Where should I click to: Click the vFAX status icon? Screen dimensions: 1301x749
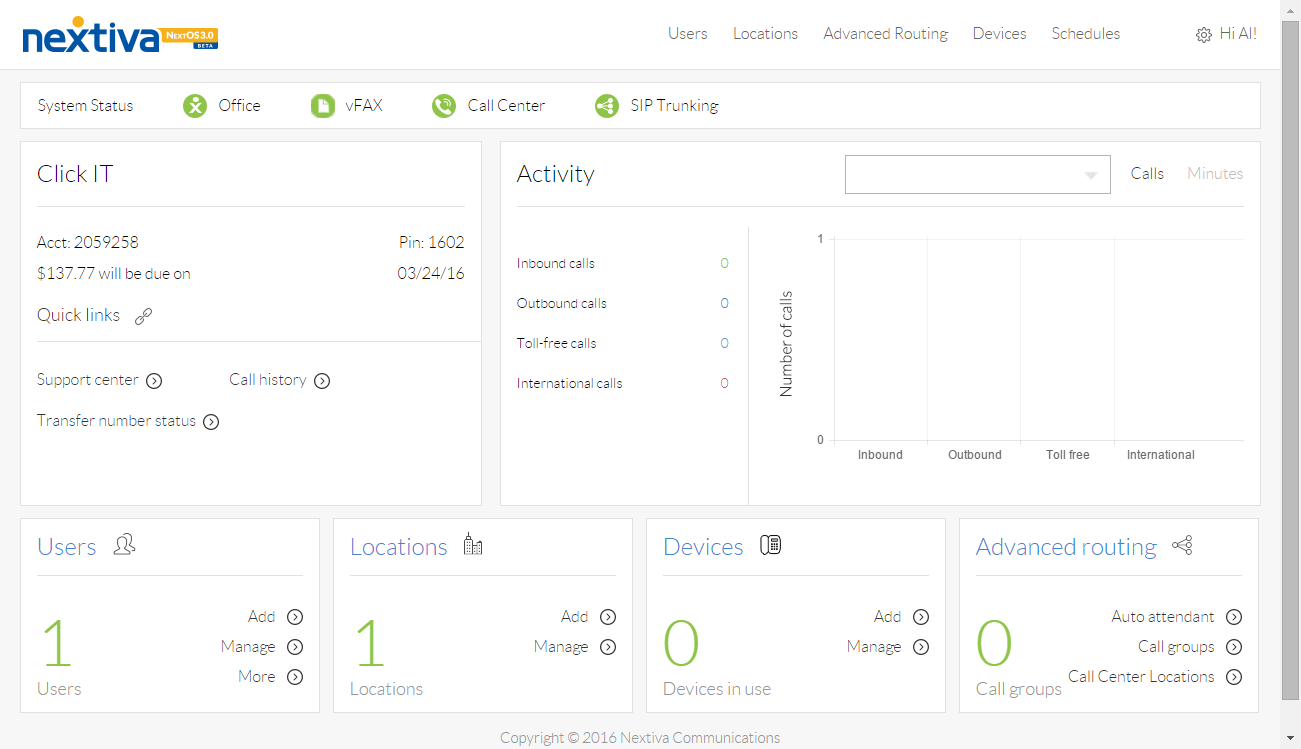(x=322, y=105)
